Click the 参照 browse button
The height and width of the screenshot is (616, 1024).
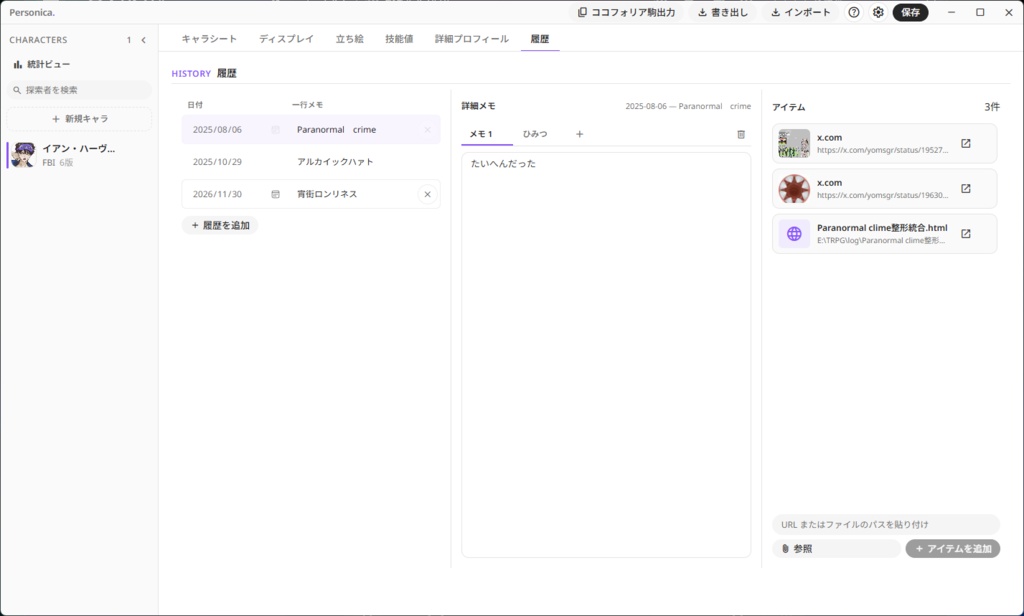837,549
